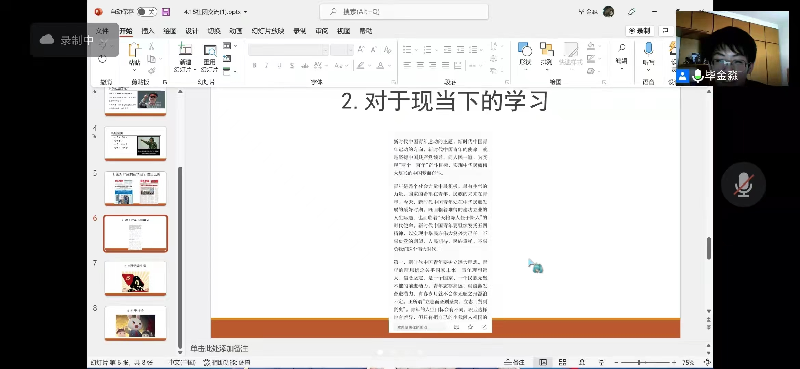The width and height of the screenshot is (800, 369).
Task: Open the font size dropdown
Action: pos(350,50)
